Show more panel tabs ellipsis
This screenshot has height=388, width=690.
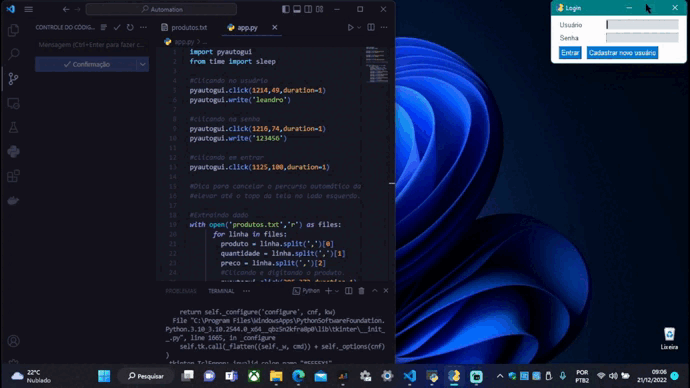[x=246, y=291]
